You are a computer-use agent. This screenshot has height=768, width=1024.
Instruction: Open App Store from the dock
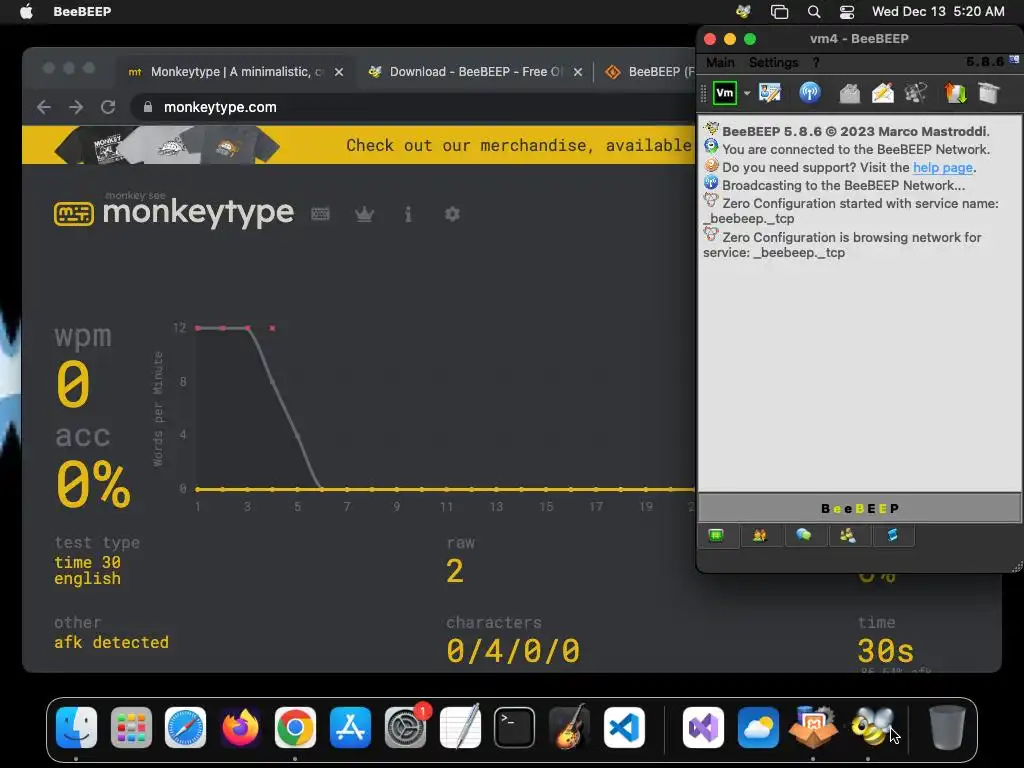click(350, 728)
